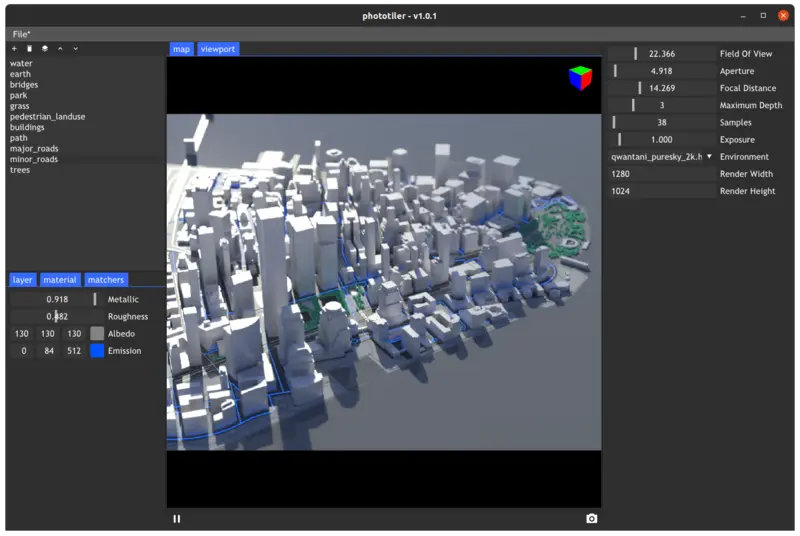Click the Focal Distance slider
Image resolution: width=800 pixels, height=536 pixels.
[662, 88]
